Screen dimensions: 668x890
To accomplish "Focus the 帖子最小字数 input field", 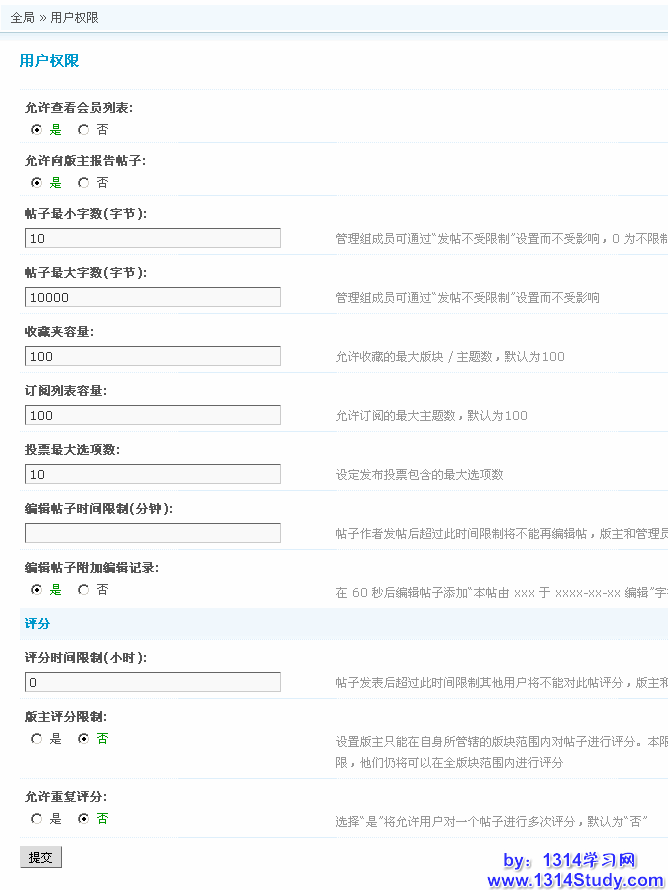I will [153, 238].
